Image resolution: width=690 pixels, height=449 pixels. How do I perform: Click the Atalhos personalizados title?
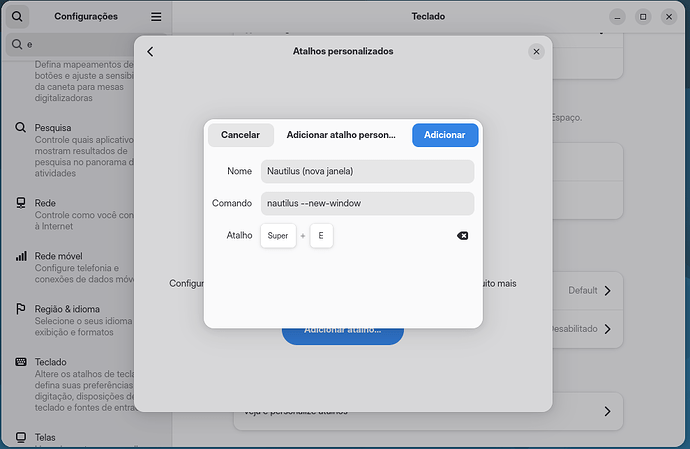click(343, 52)
